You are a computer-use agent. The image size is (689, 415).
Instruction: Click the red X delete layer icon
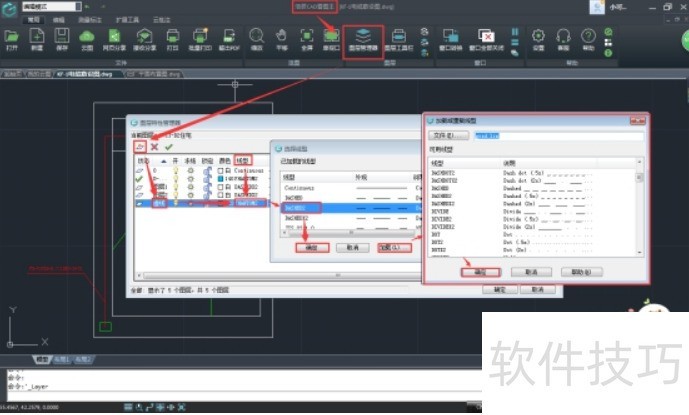point(154,146)
